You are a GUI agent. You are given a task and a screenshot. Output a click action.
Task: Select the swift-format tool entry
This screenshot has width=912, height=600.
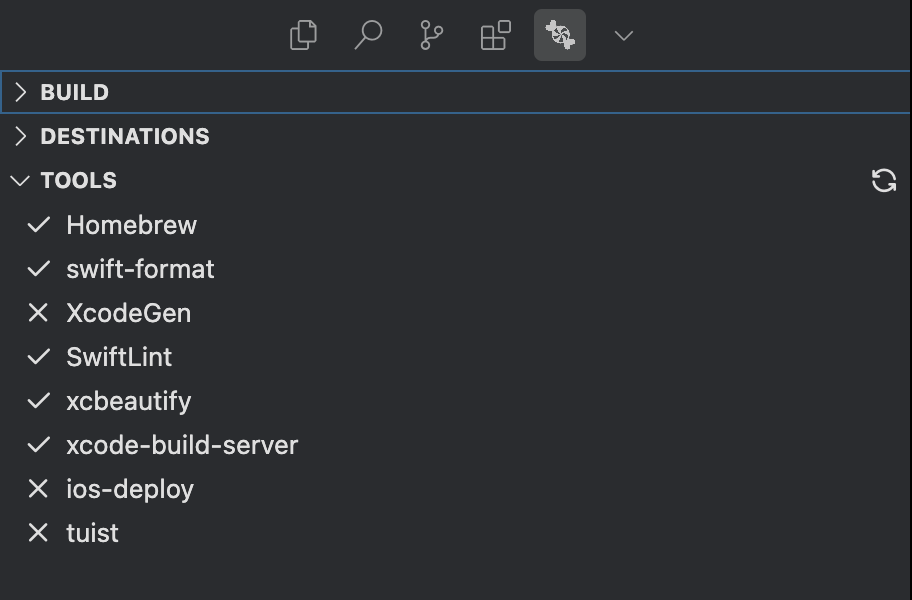tap(140, 269)
